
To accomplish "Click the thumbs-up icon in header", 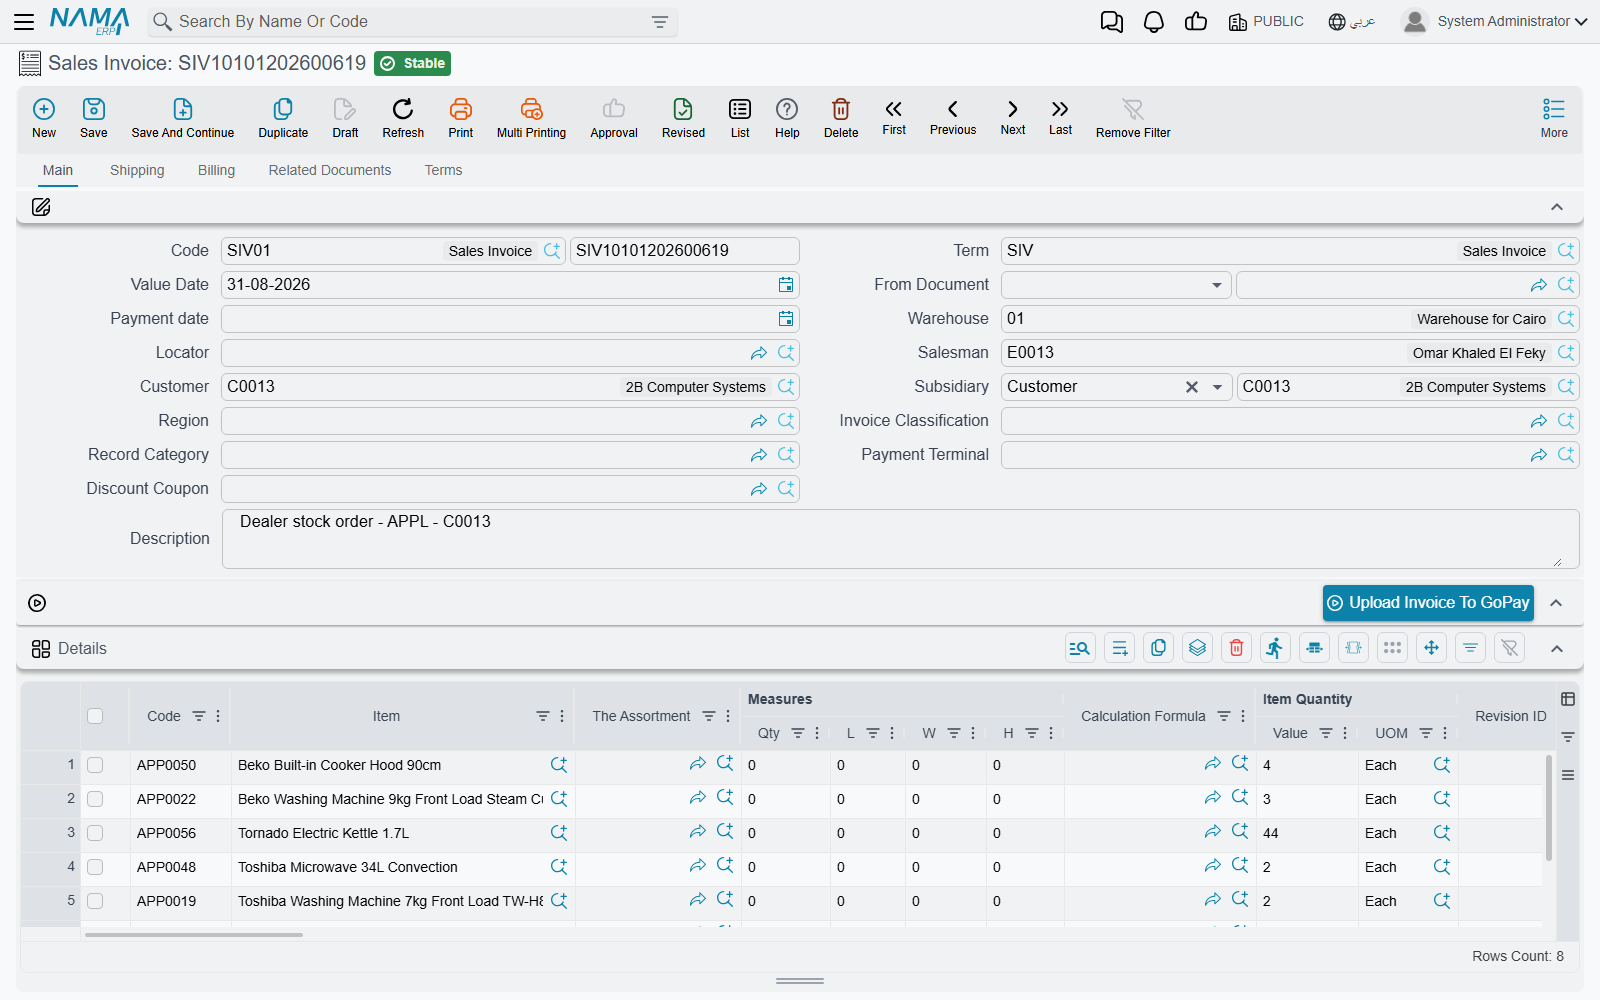I will point(1196,22).
